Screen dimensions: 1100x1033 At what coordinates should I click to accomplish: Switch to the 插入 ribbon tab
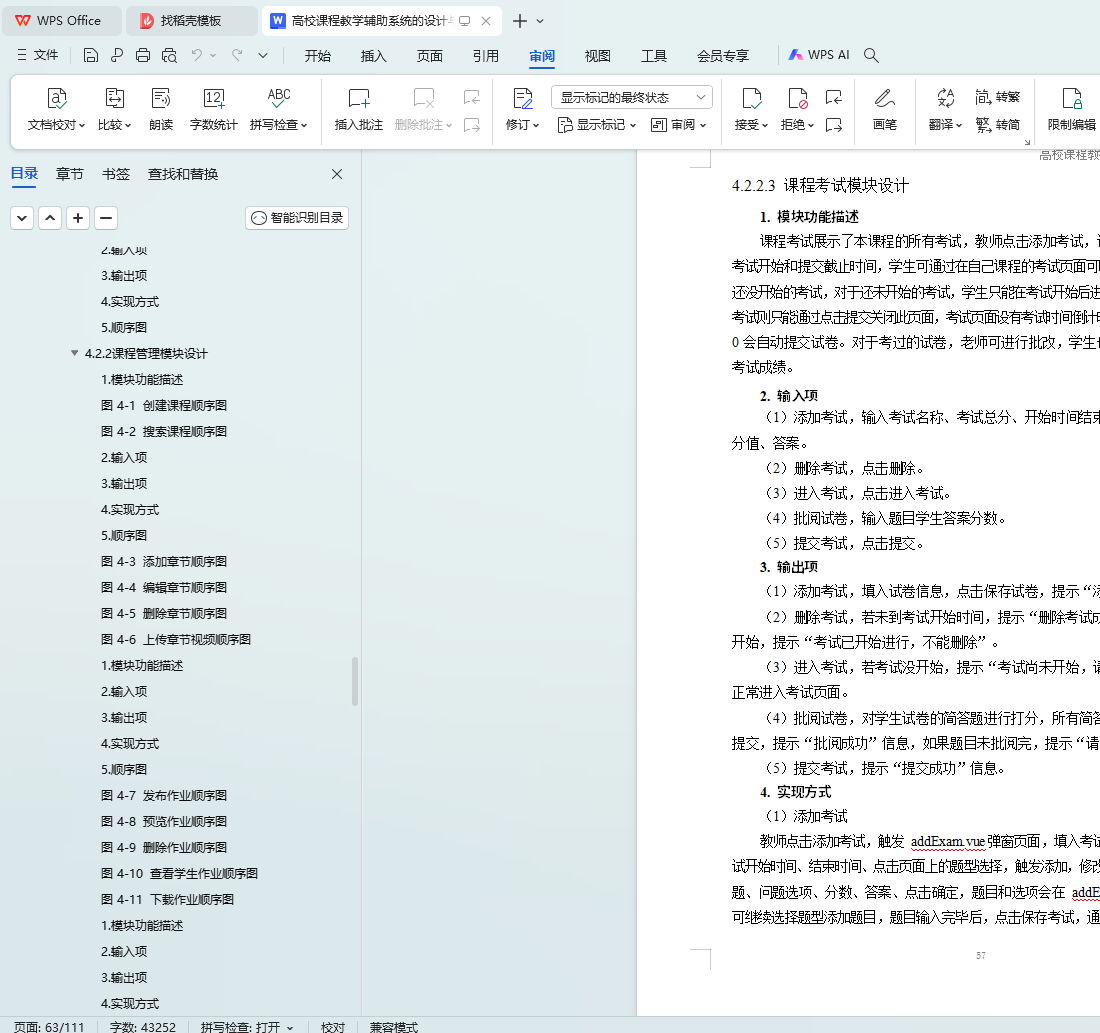pyautogui.click(x=373, y=55)
